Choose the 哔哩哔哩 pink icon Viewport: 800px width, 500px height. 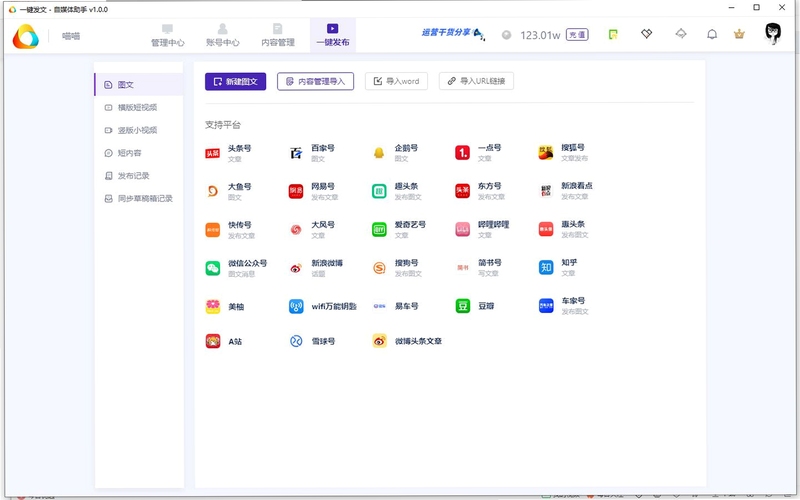point(462,230)
